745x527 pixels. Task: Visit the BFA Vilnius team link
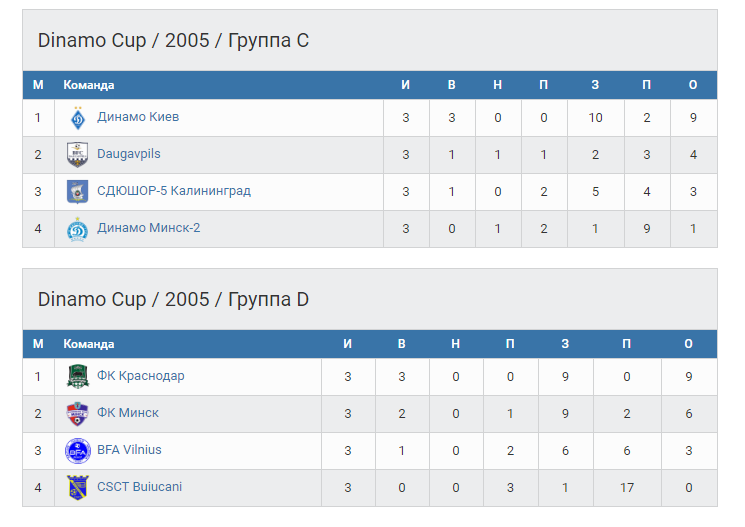tap(129, 450)
